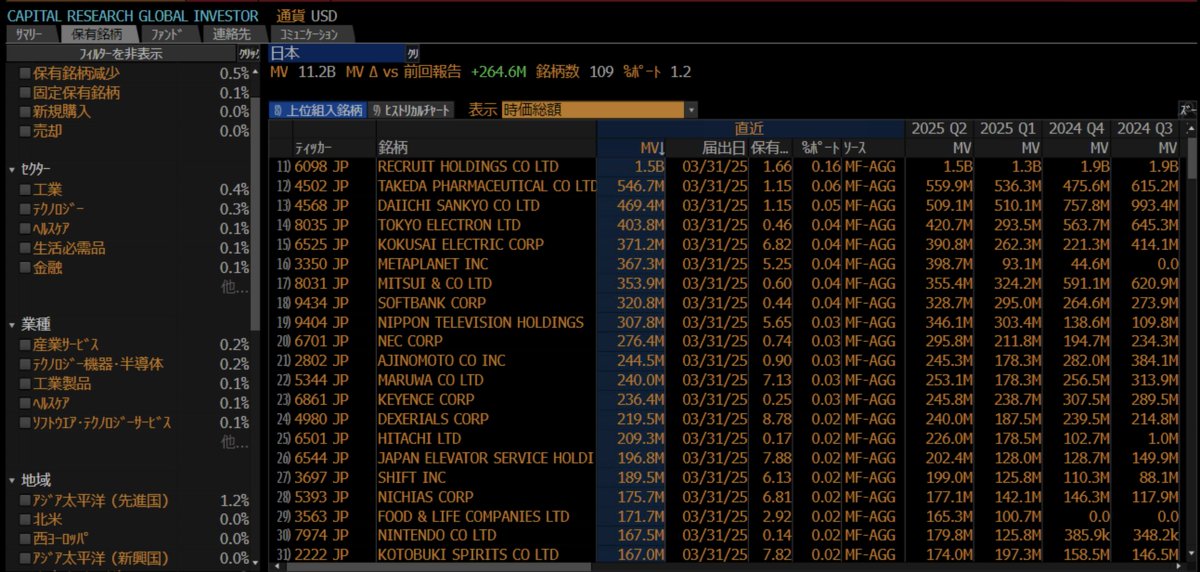Viewport: 1200px width, 572px height.
Task: Select the 上位組入銘柄 view button
Action: (318, 110)
